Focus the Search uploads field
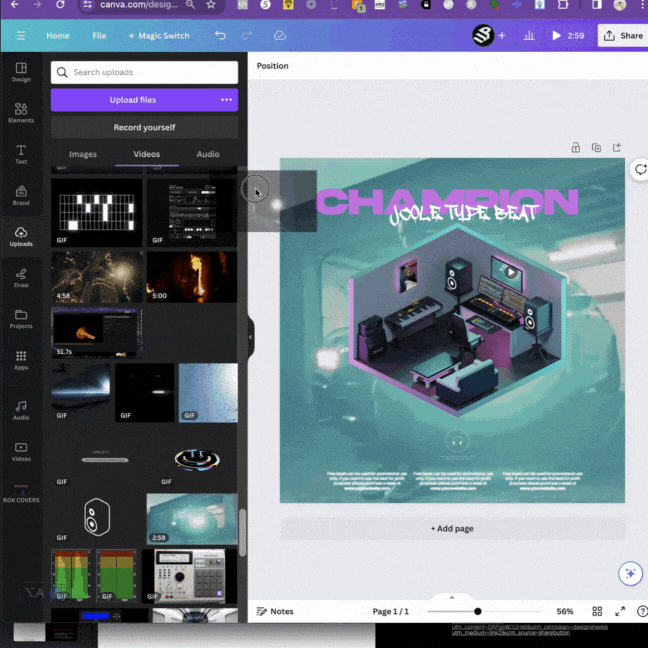 point(144,72)
